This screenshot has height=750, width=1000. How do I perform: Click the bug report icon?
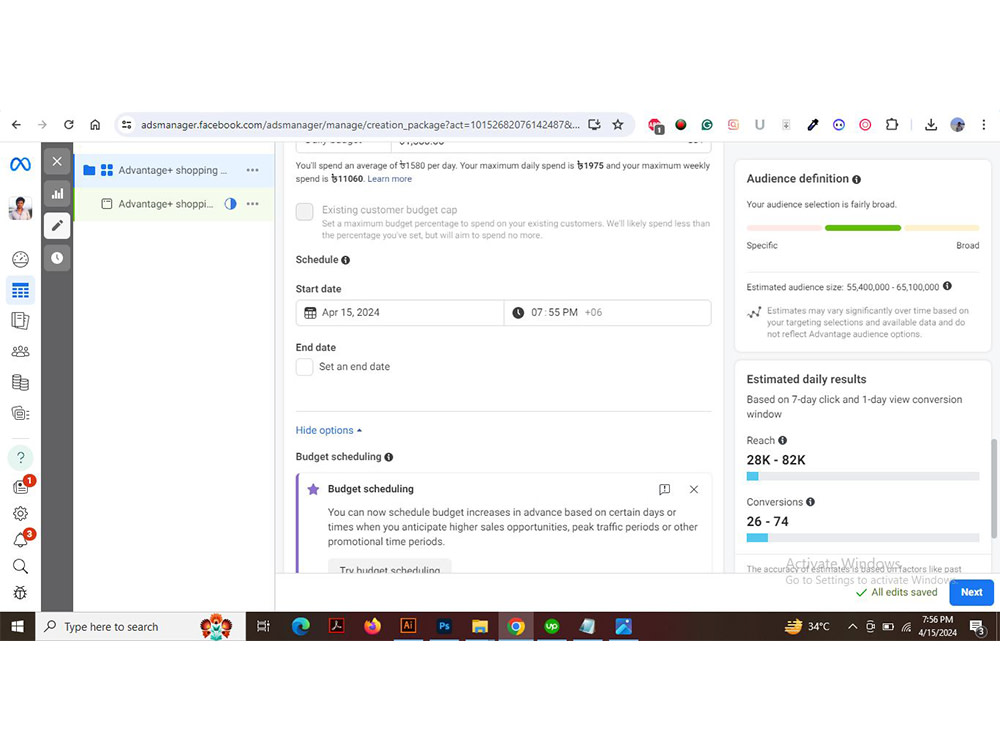(x=20, y=592)
